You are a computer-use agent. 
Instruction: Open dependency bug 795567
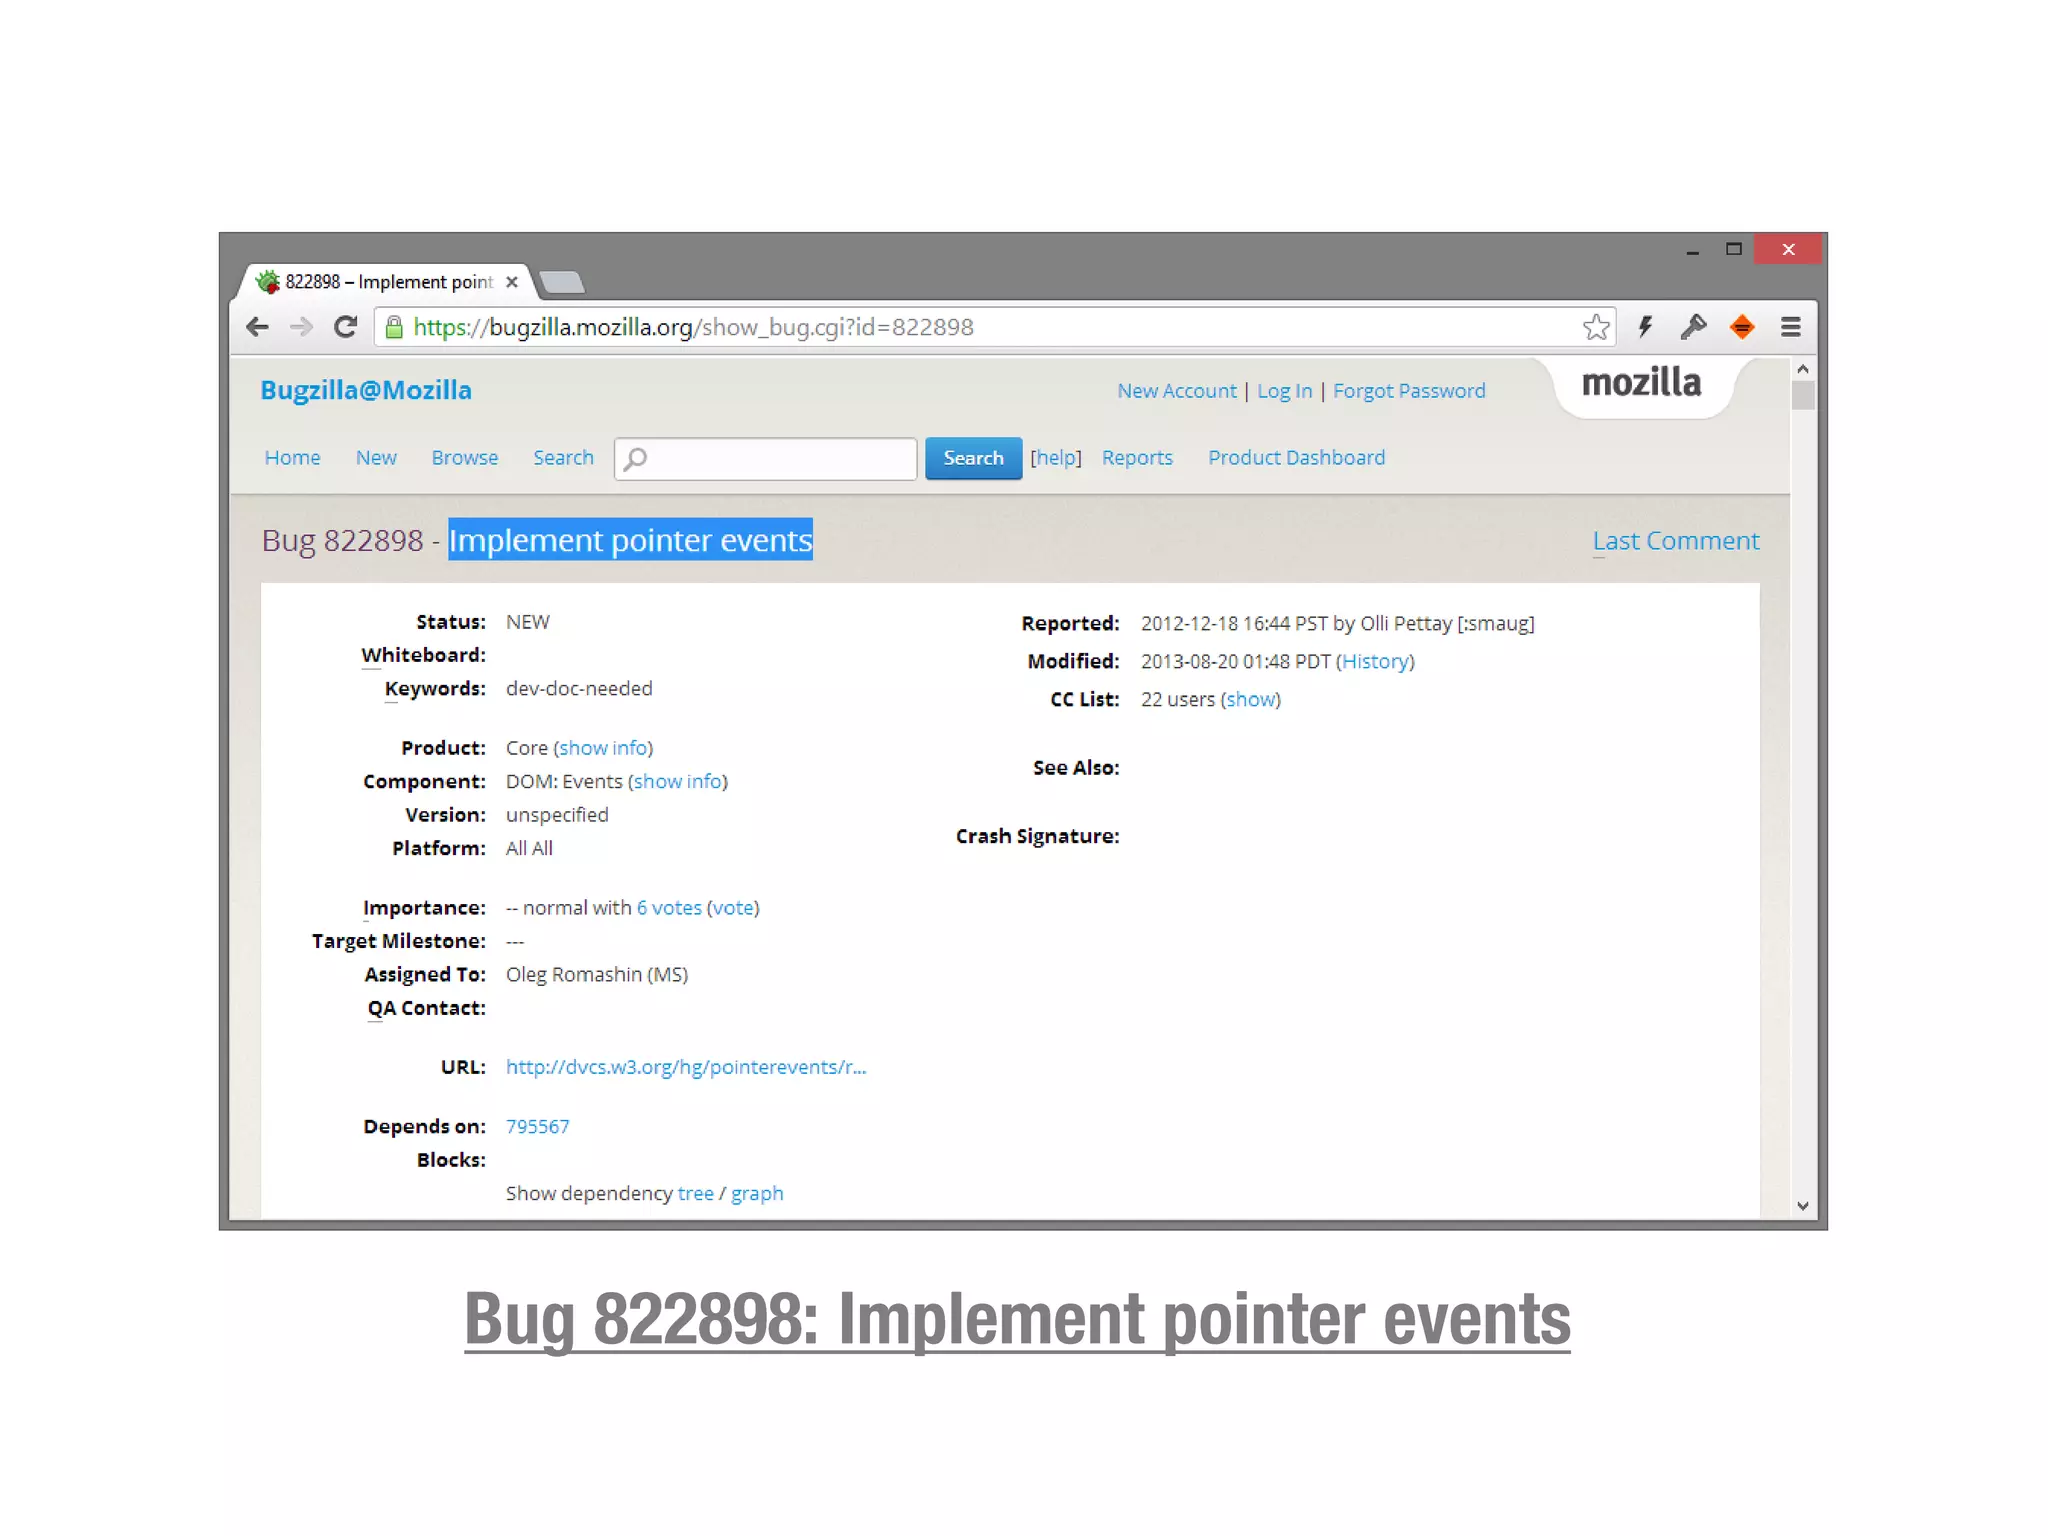tap(537, 1126)
